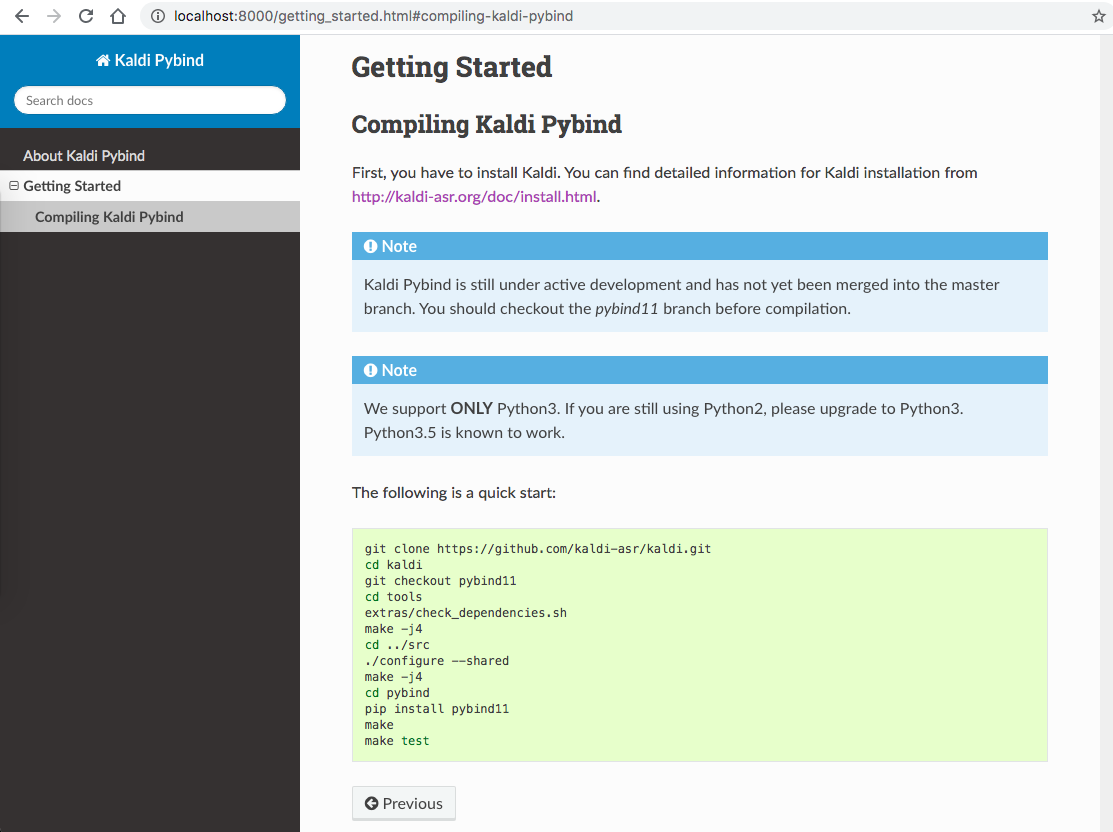Open Kaldi Pybind home link in sidebar
This screenshot has height=832, width=1113.
tap(150, 60)
